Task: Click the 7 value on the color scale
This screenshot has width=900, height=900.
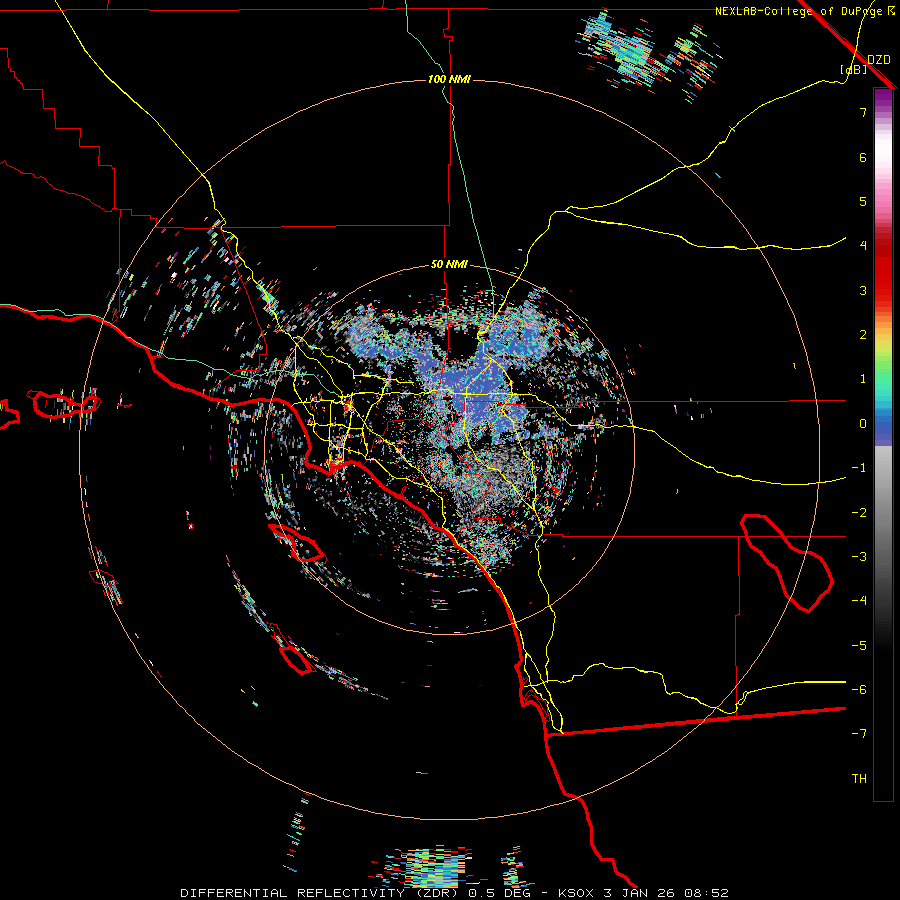Action: [863, 112]
